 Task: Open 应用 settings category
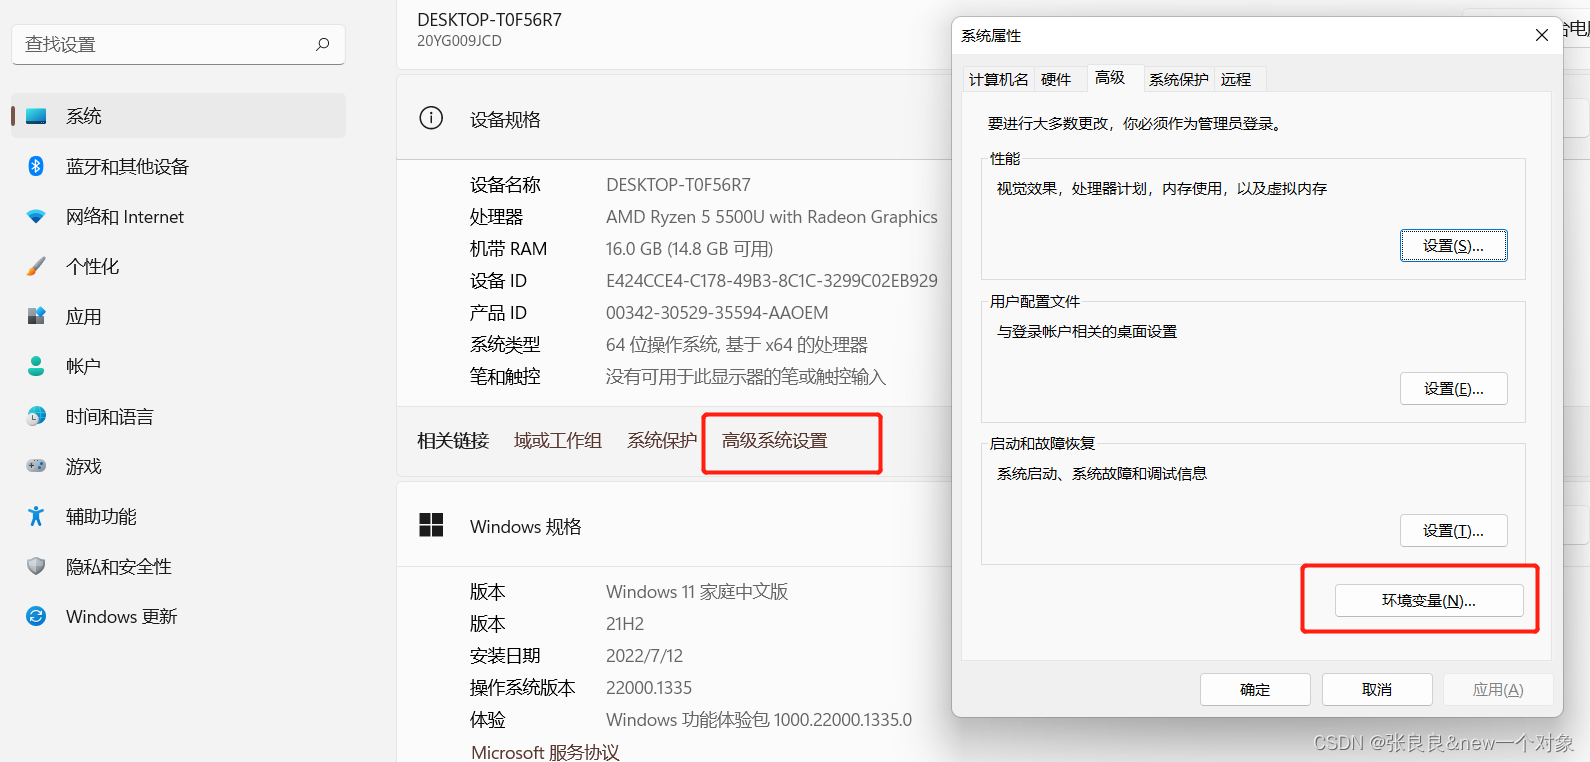178,316
